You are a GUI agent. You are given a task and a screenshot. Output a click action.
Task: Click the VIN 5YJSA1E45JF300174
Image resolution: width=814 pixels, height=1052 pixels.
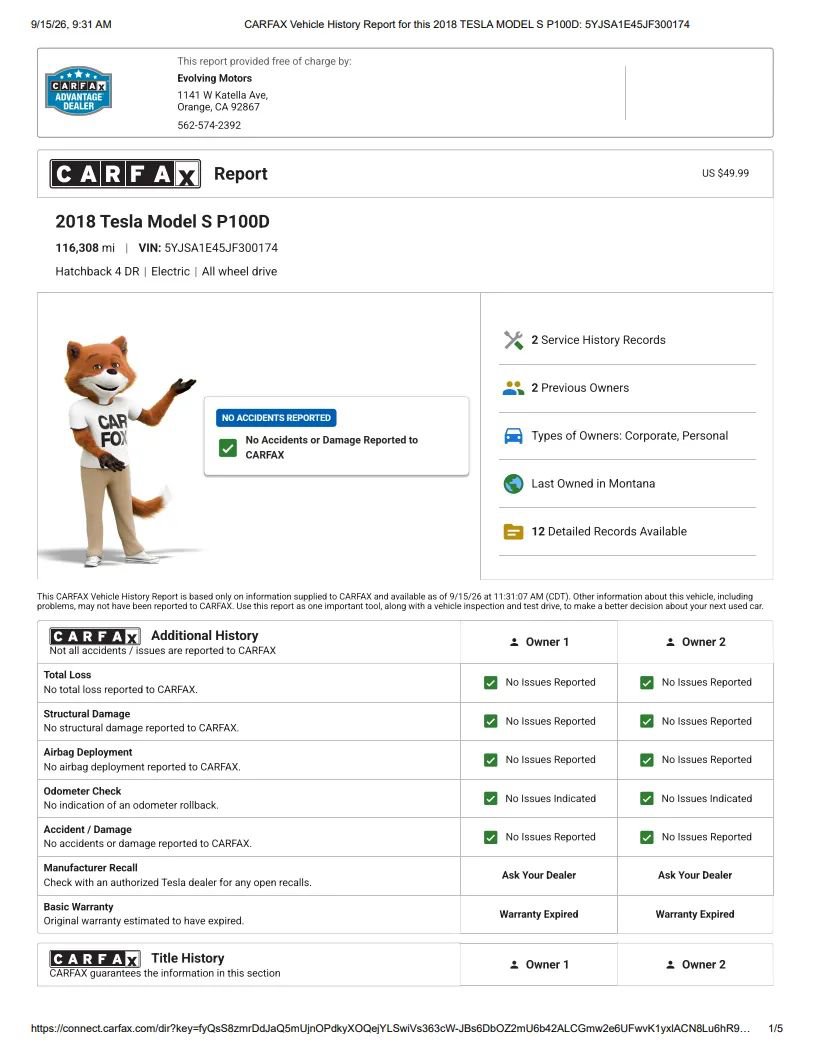(208, 248)
